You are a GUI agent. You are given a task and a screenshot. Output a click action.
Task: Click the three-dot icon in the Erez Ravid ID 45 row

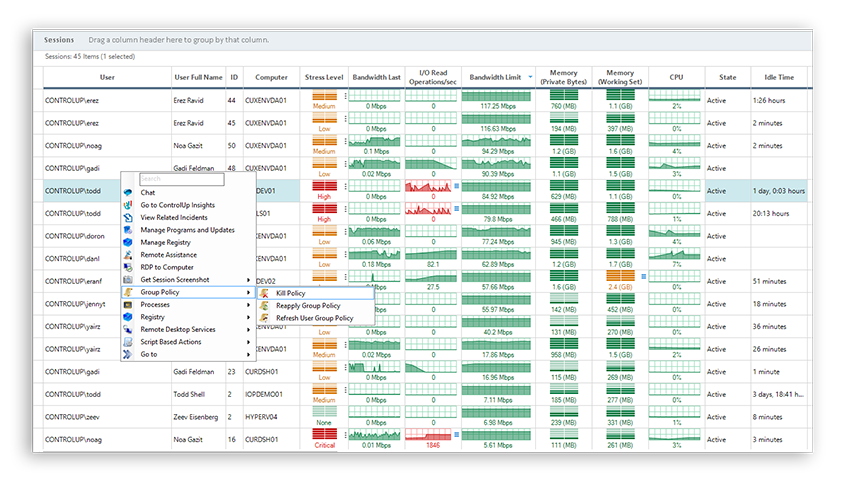tap(345, 119)
